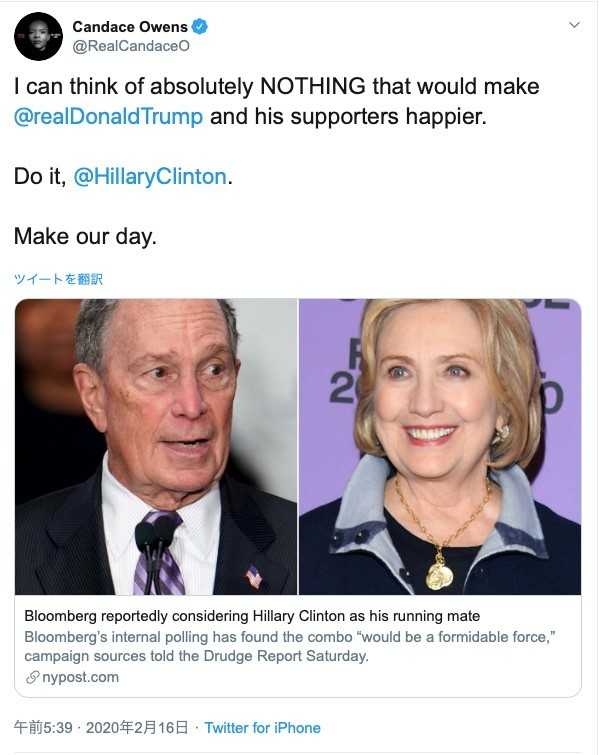
Task: Click the 'Make our day.' tweet line
Action: pos(85,237)
